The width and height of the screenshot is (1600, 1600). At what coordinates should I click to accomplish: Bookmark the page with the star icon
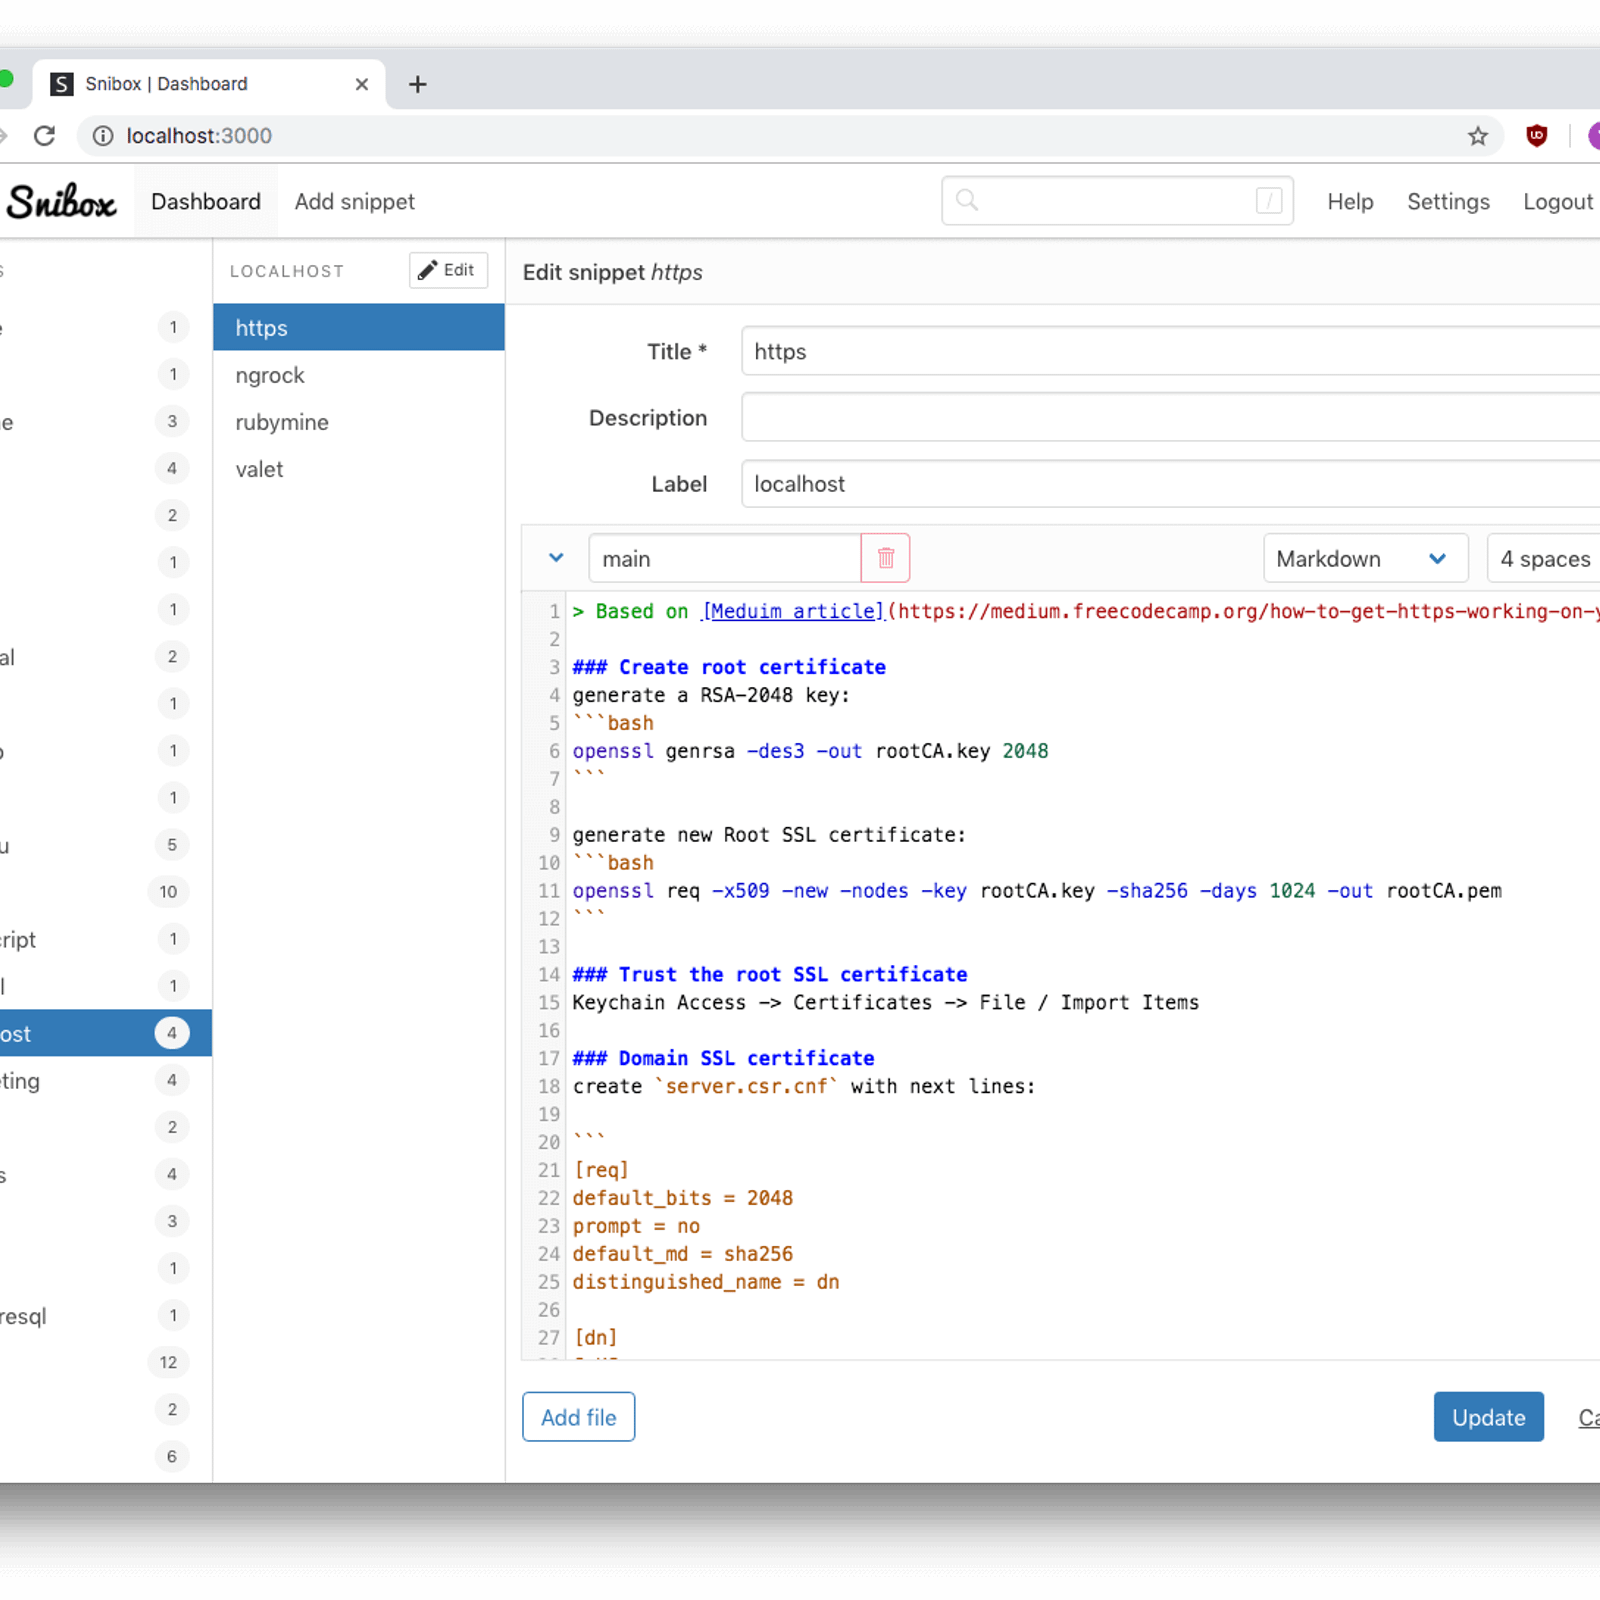point(1478,136)
